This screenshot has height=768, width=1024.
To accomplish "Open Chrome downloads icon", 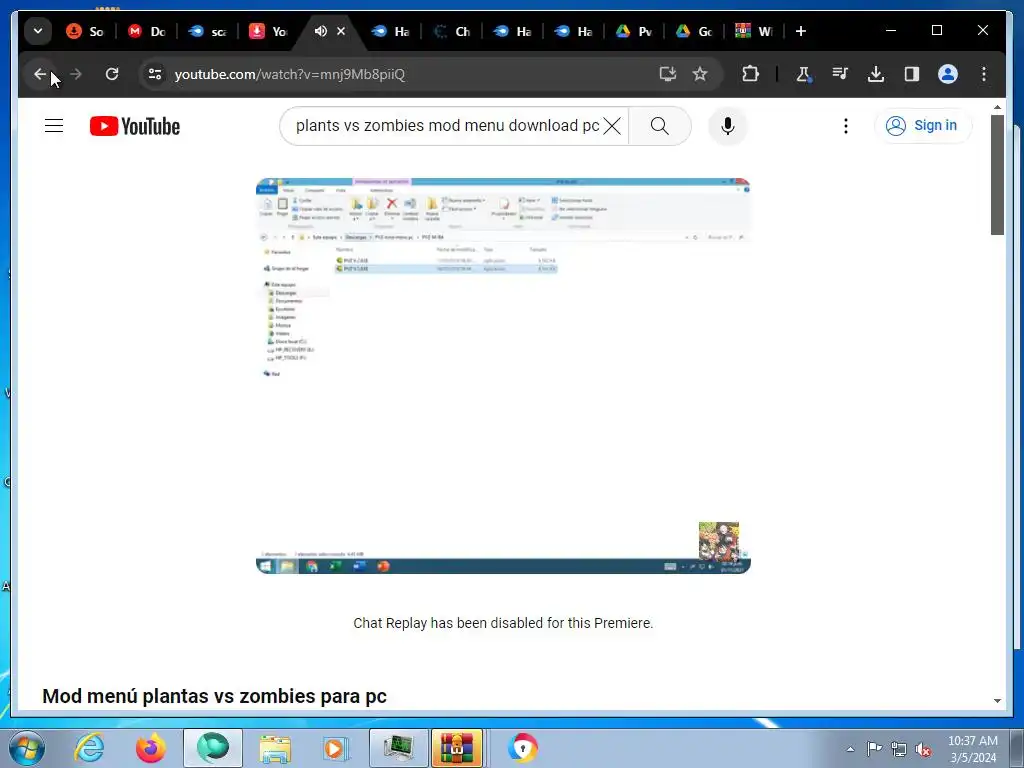I will 876,74.
